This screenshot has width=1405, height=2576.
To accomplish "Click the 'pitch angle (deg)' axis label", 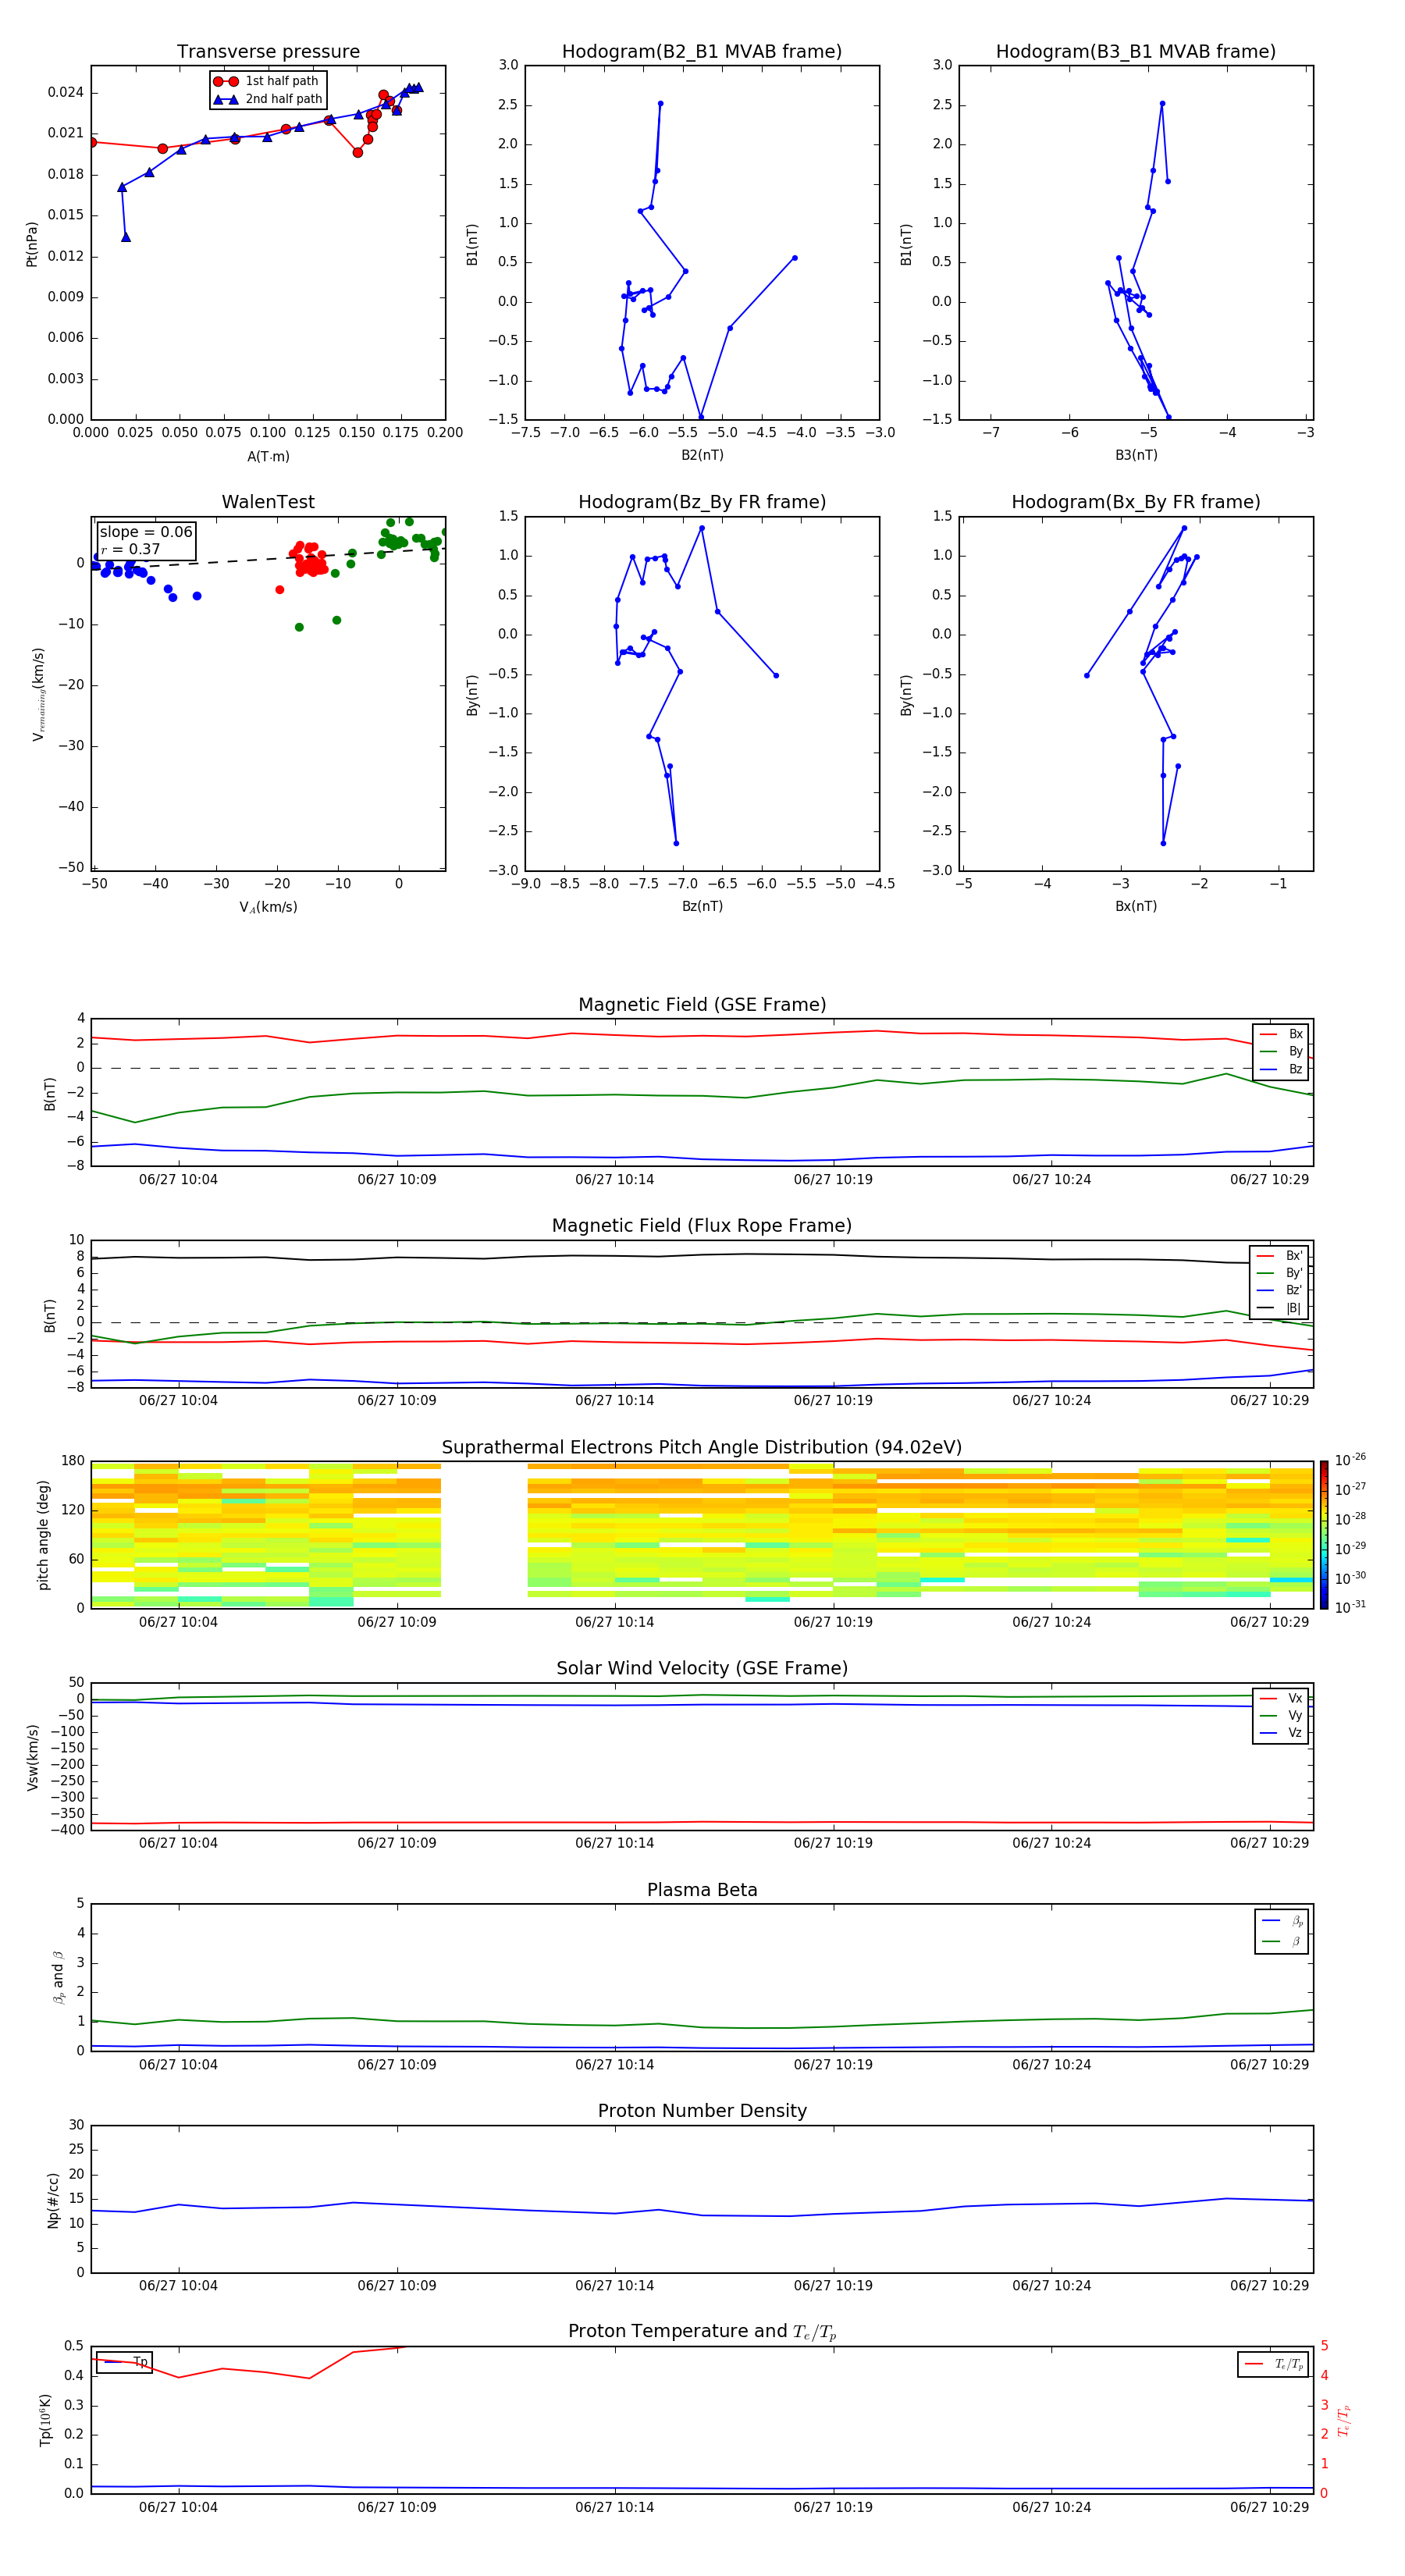I will click(43, 1535).
